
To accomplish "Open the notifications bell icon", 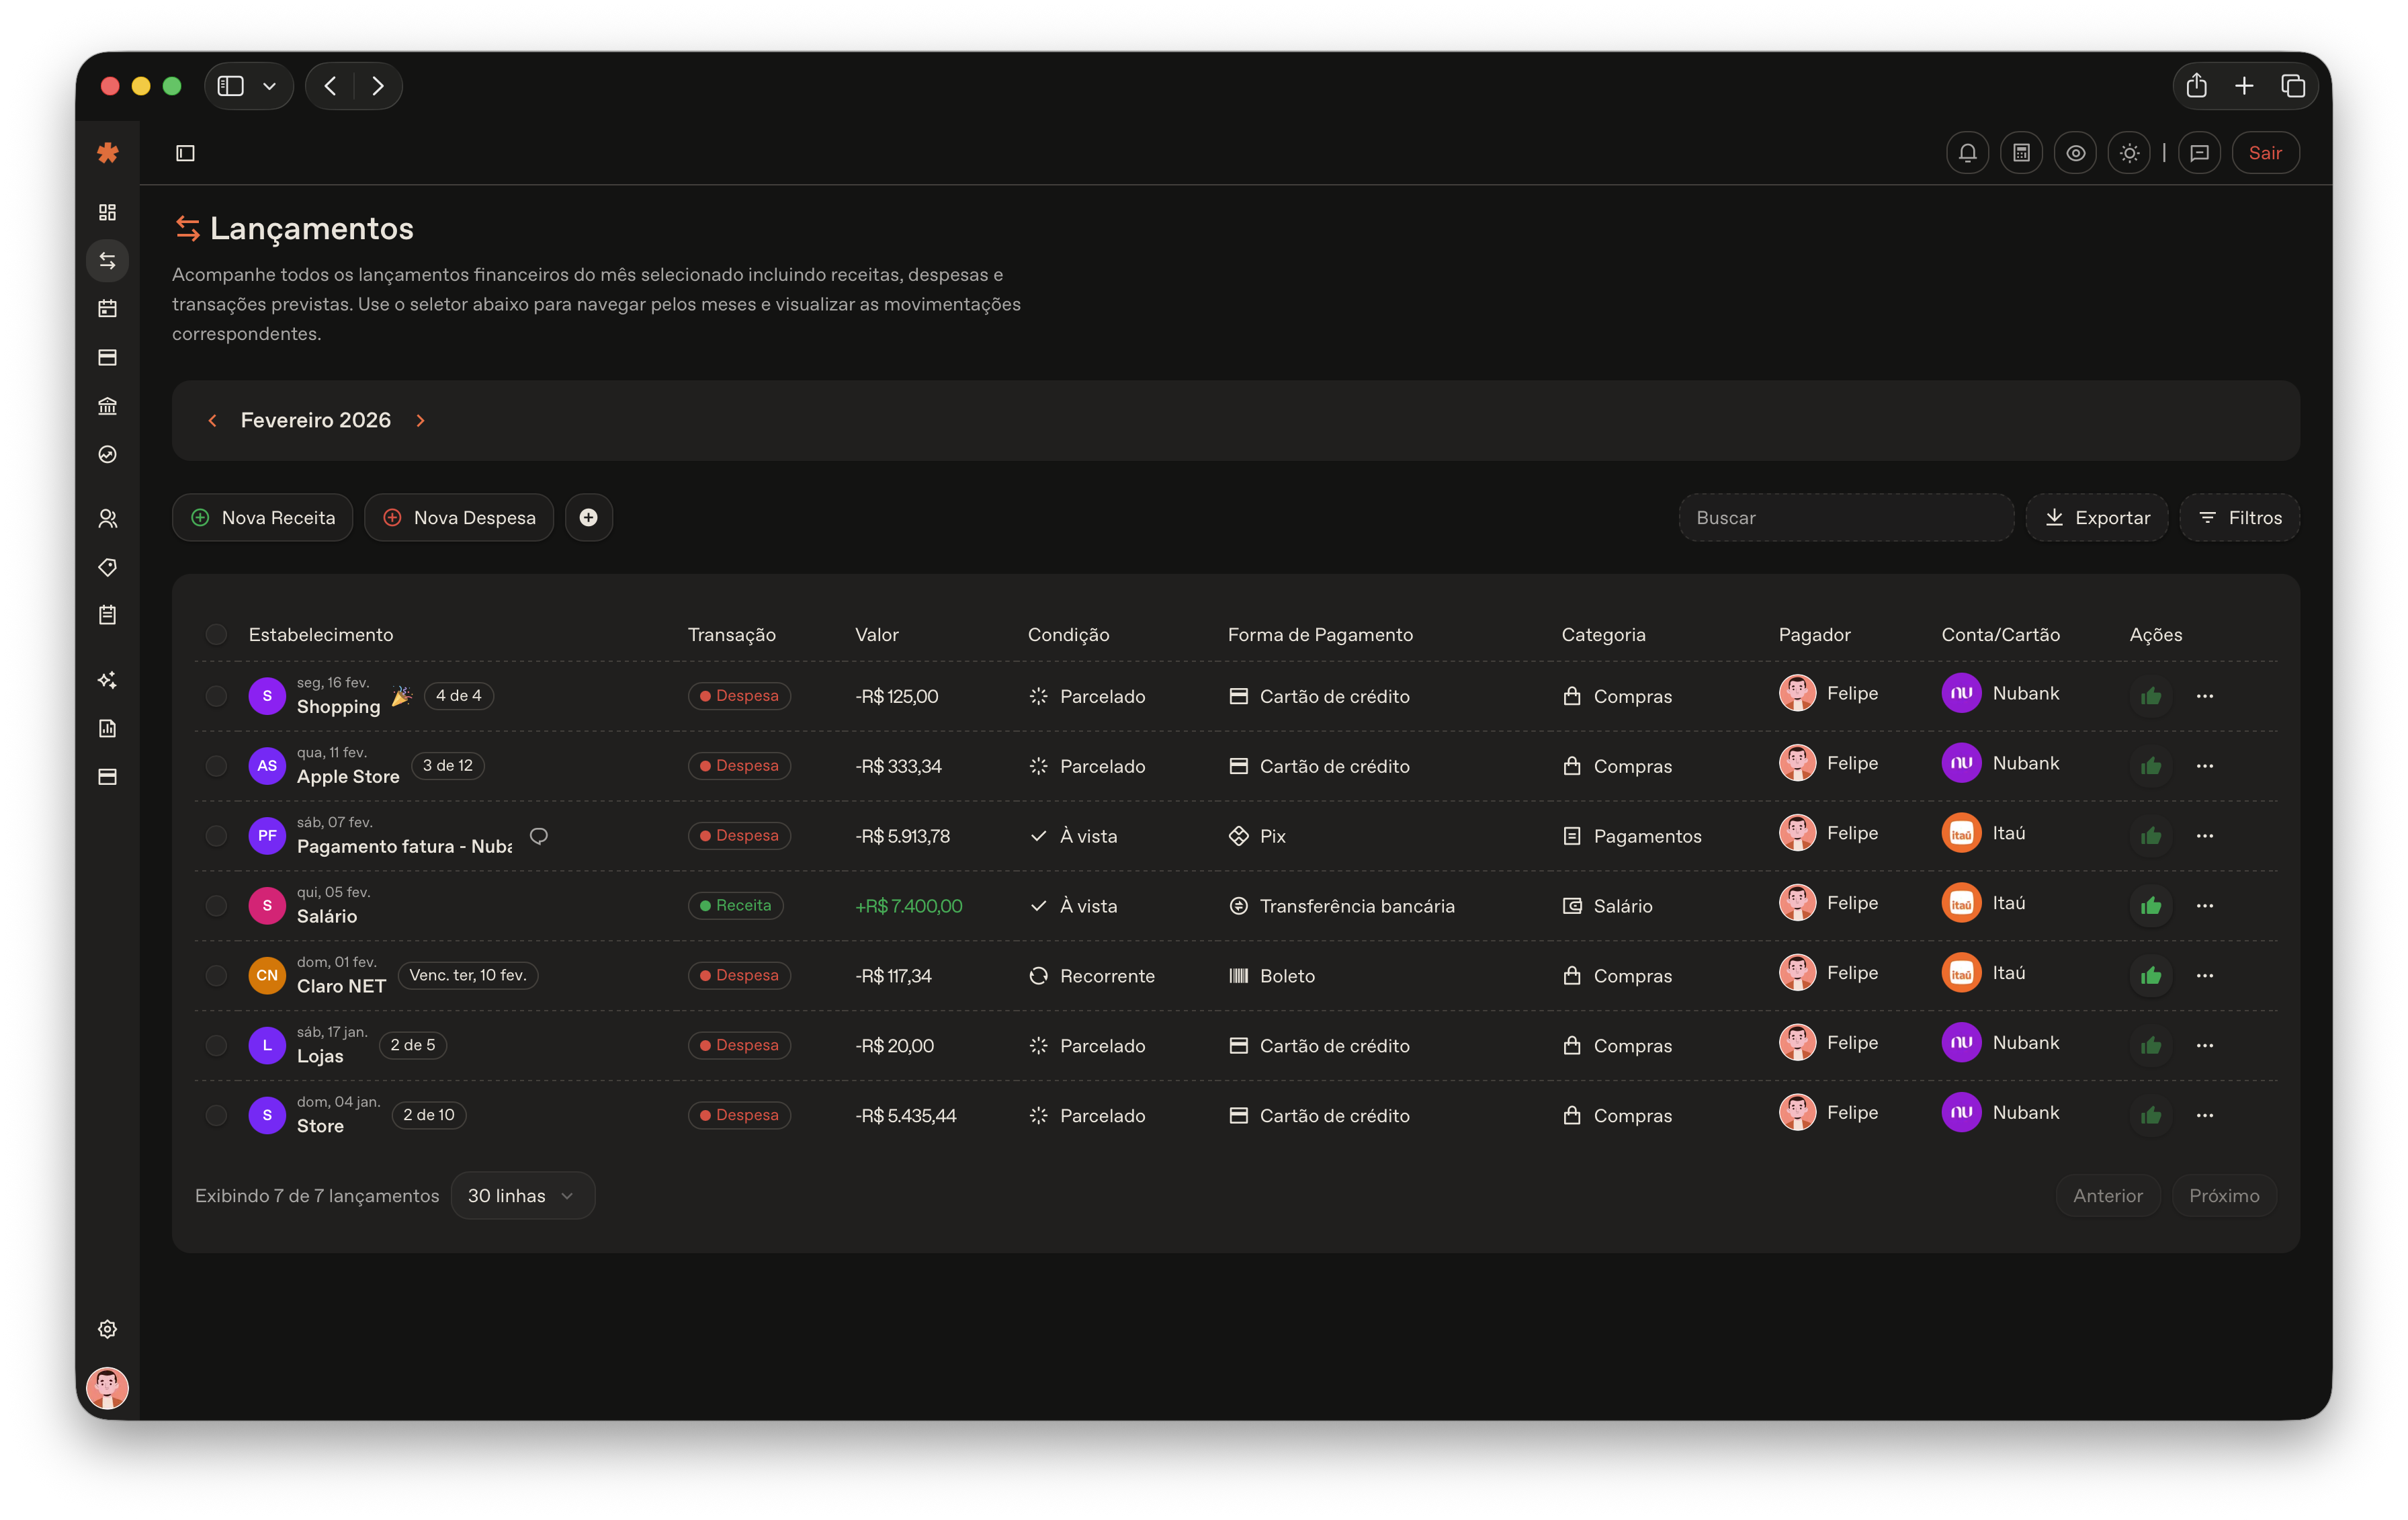I will pos(1967,153).
